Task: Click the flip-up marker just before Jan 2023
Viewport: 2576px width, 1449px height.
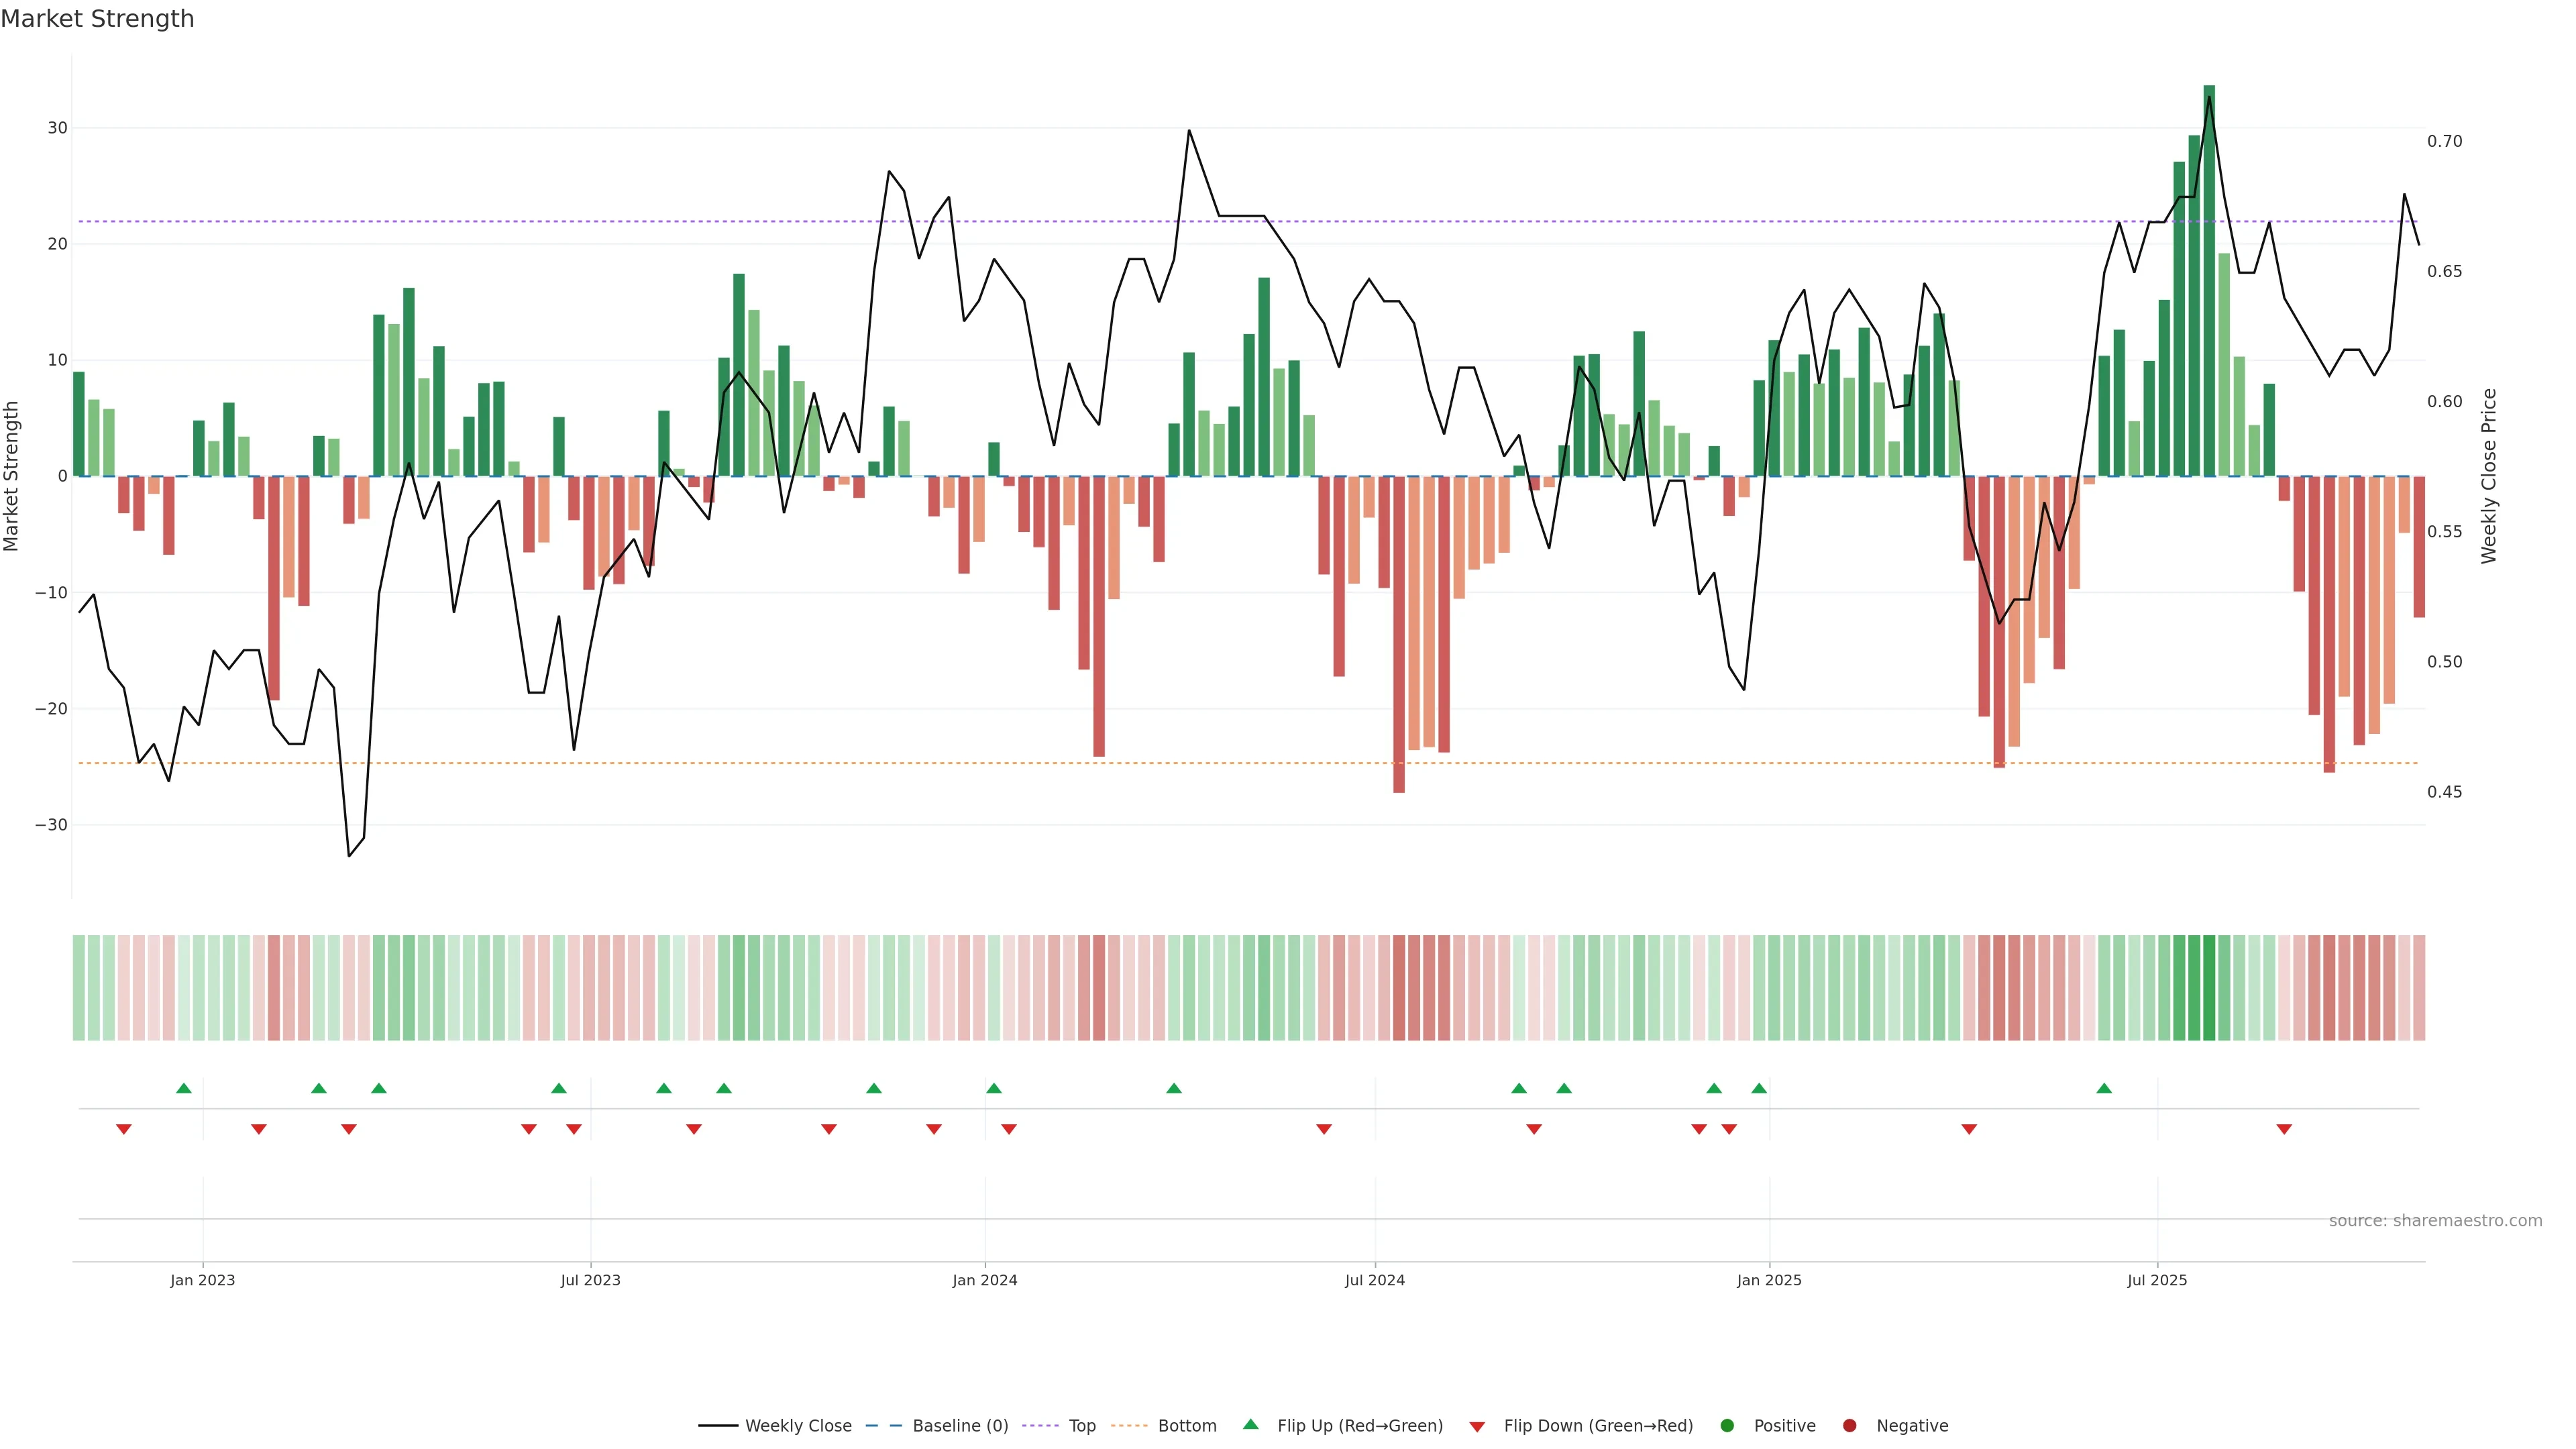Action: tap(184, 1088)
